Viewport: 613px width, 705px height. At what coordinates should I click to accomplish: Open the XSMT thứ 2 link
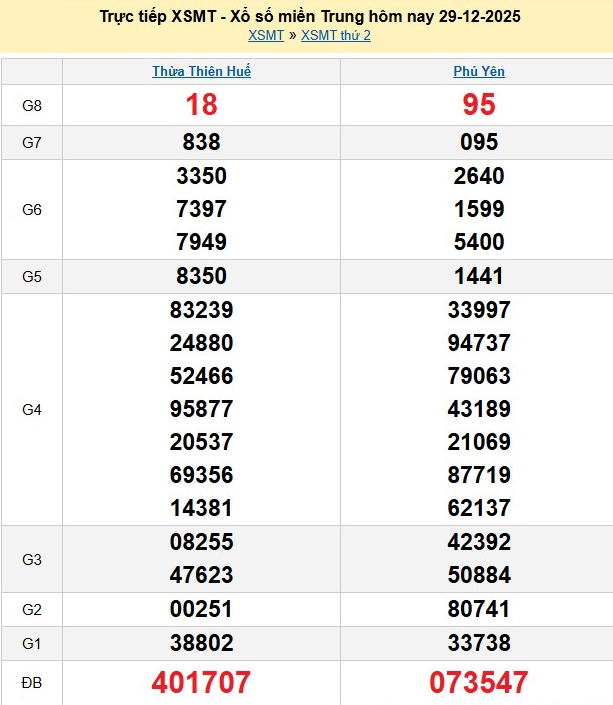[336, 36]
